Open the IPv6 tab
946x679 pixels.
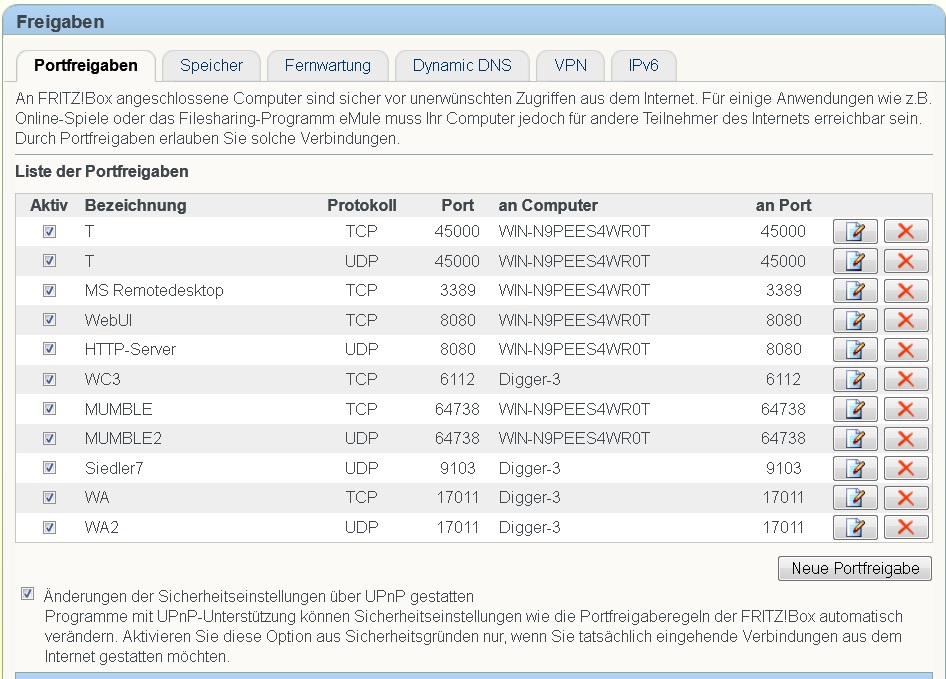coord(644,65)
